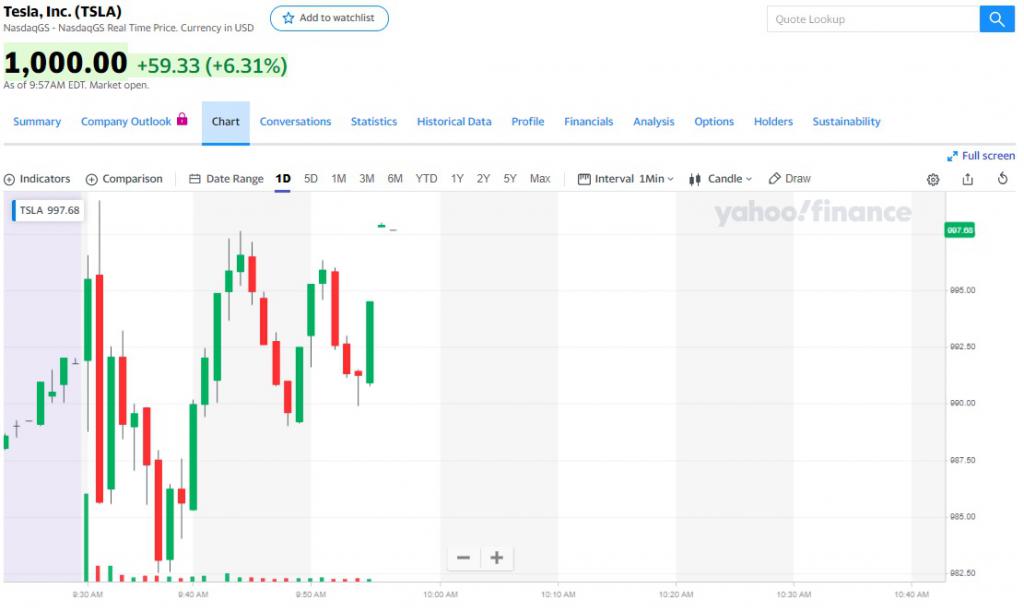Click the Draw pencil icon
This screenshot has height=612, width=1024.
click(775, 178)
